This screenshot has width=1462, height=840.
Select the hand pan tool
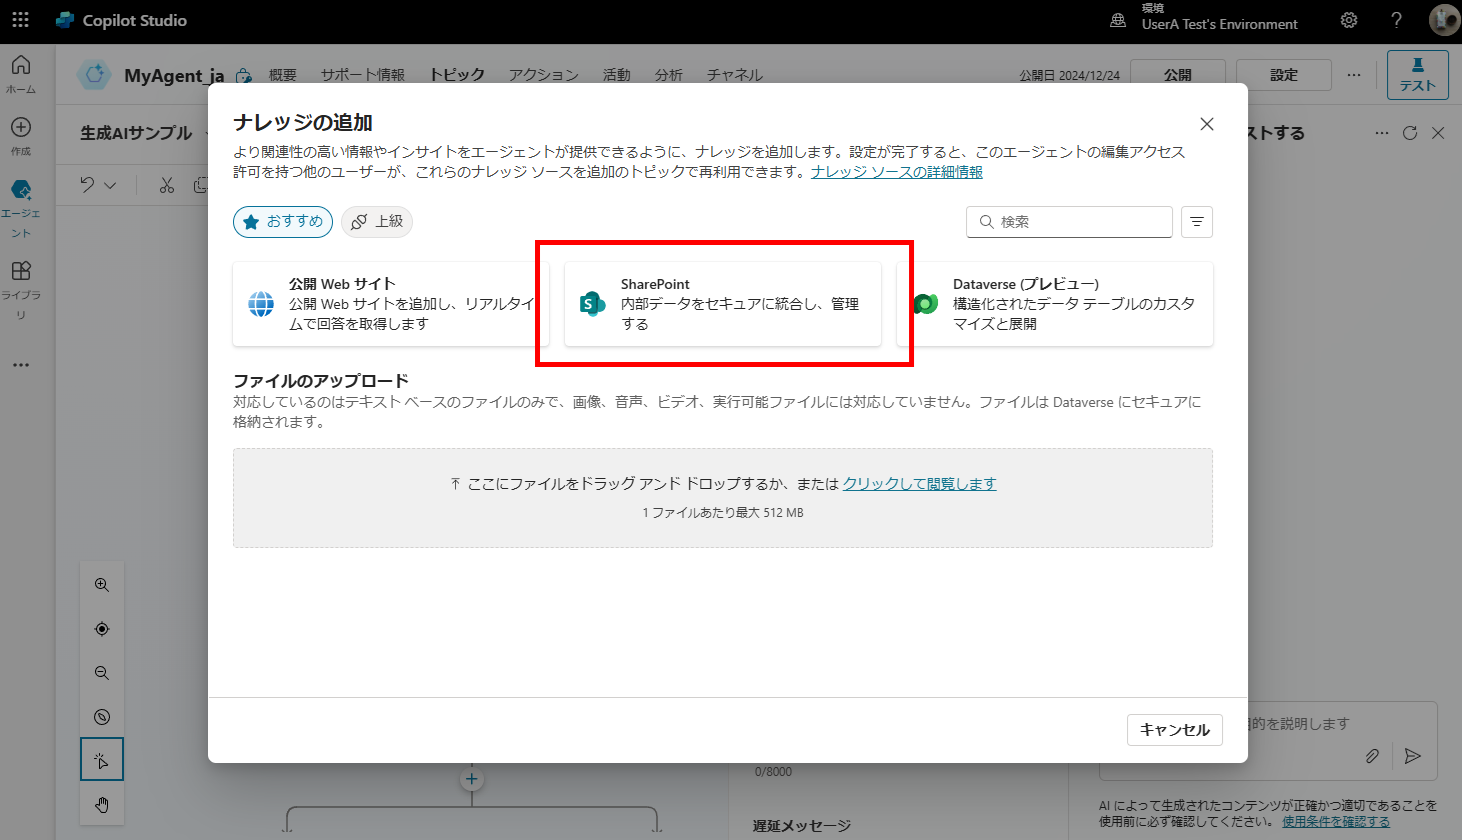[102, 805]
